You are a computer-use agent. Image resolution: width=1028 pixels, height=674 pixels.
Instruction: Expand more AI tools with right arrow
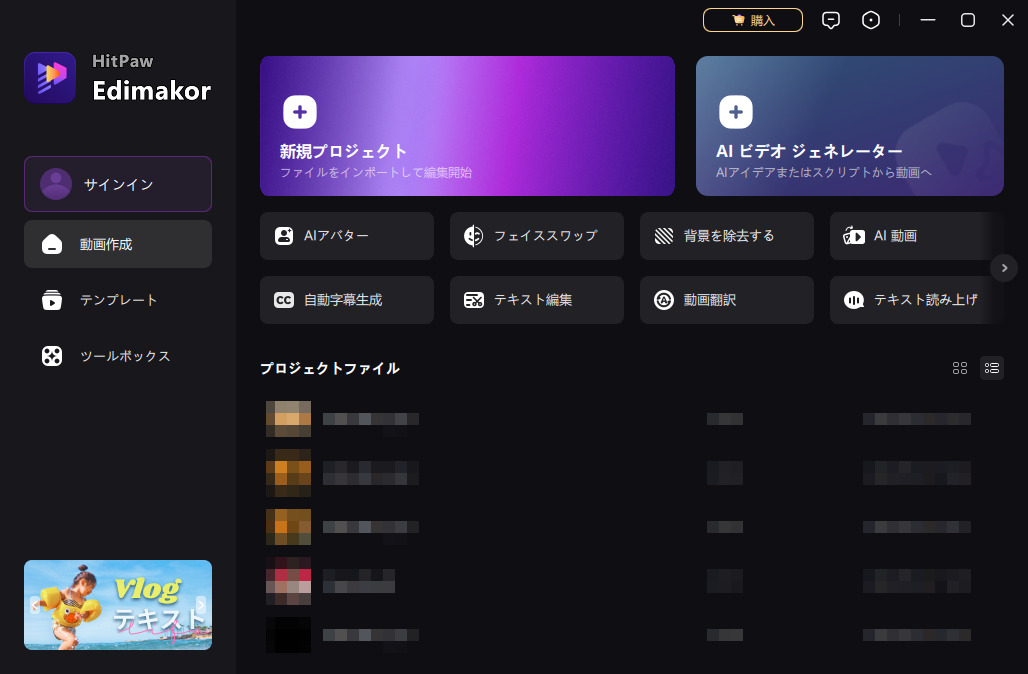(x=1004, y=268)
